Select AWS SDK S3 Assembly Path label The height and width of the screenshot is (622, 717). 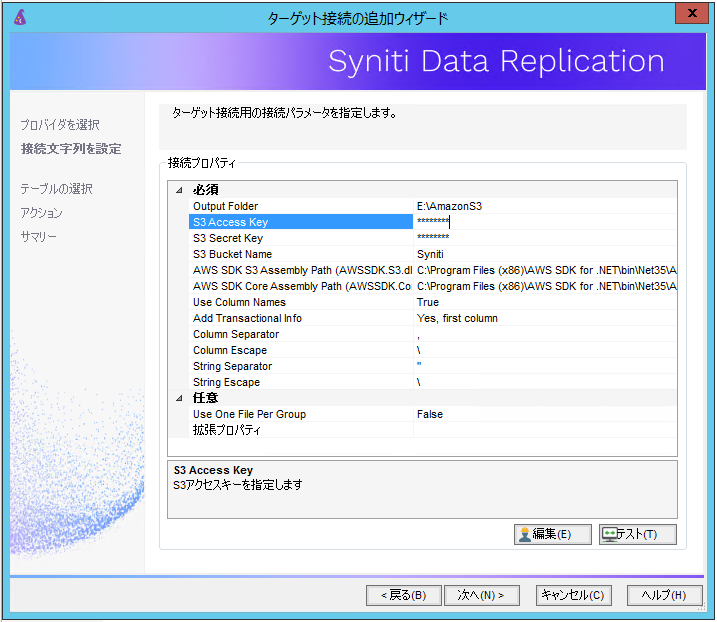(x=301, y=270)
